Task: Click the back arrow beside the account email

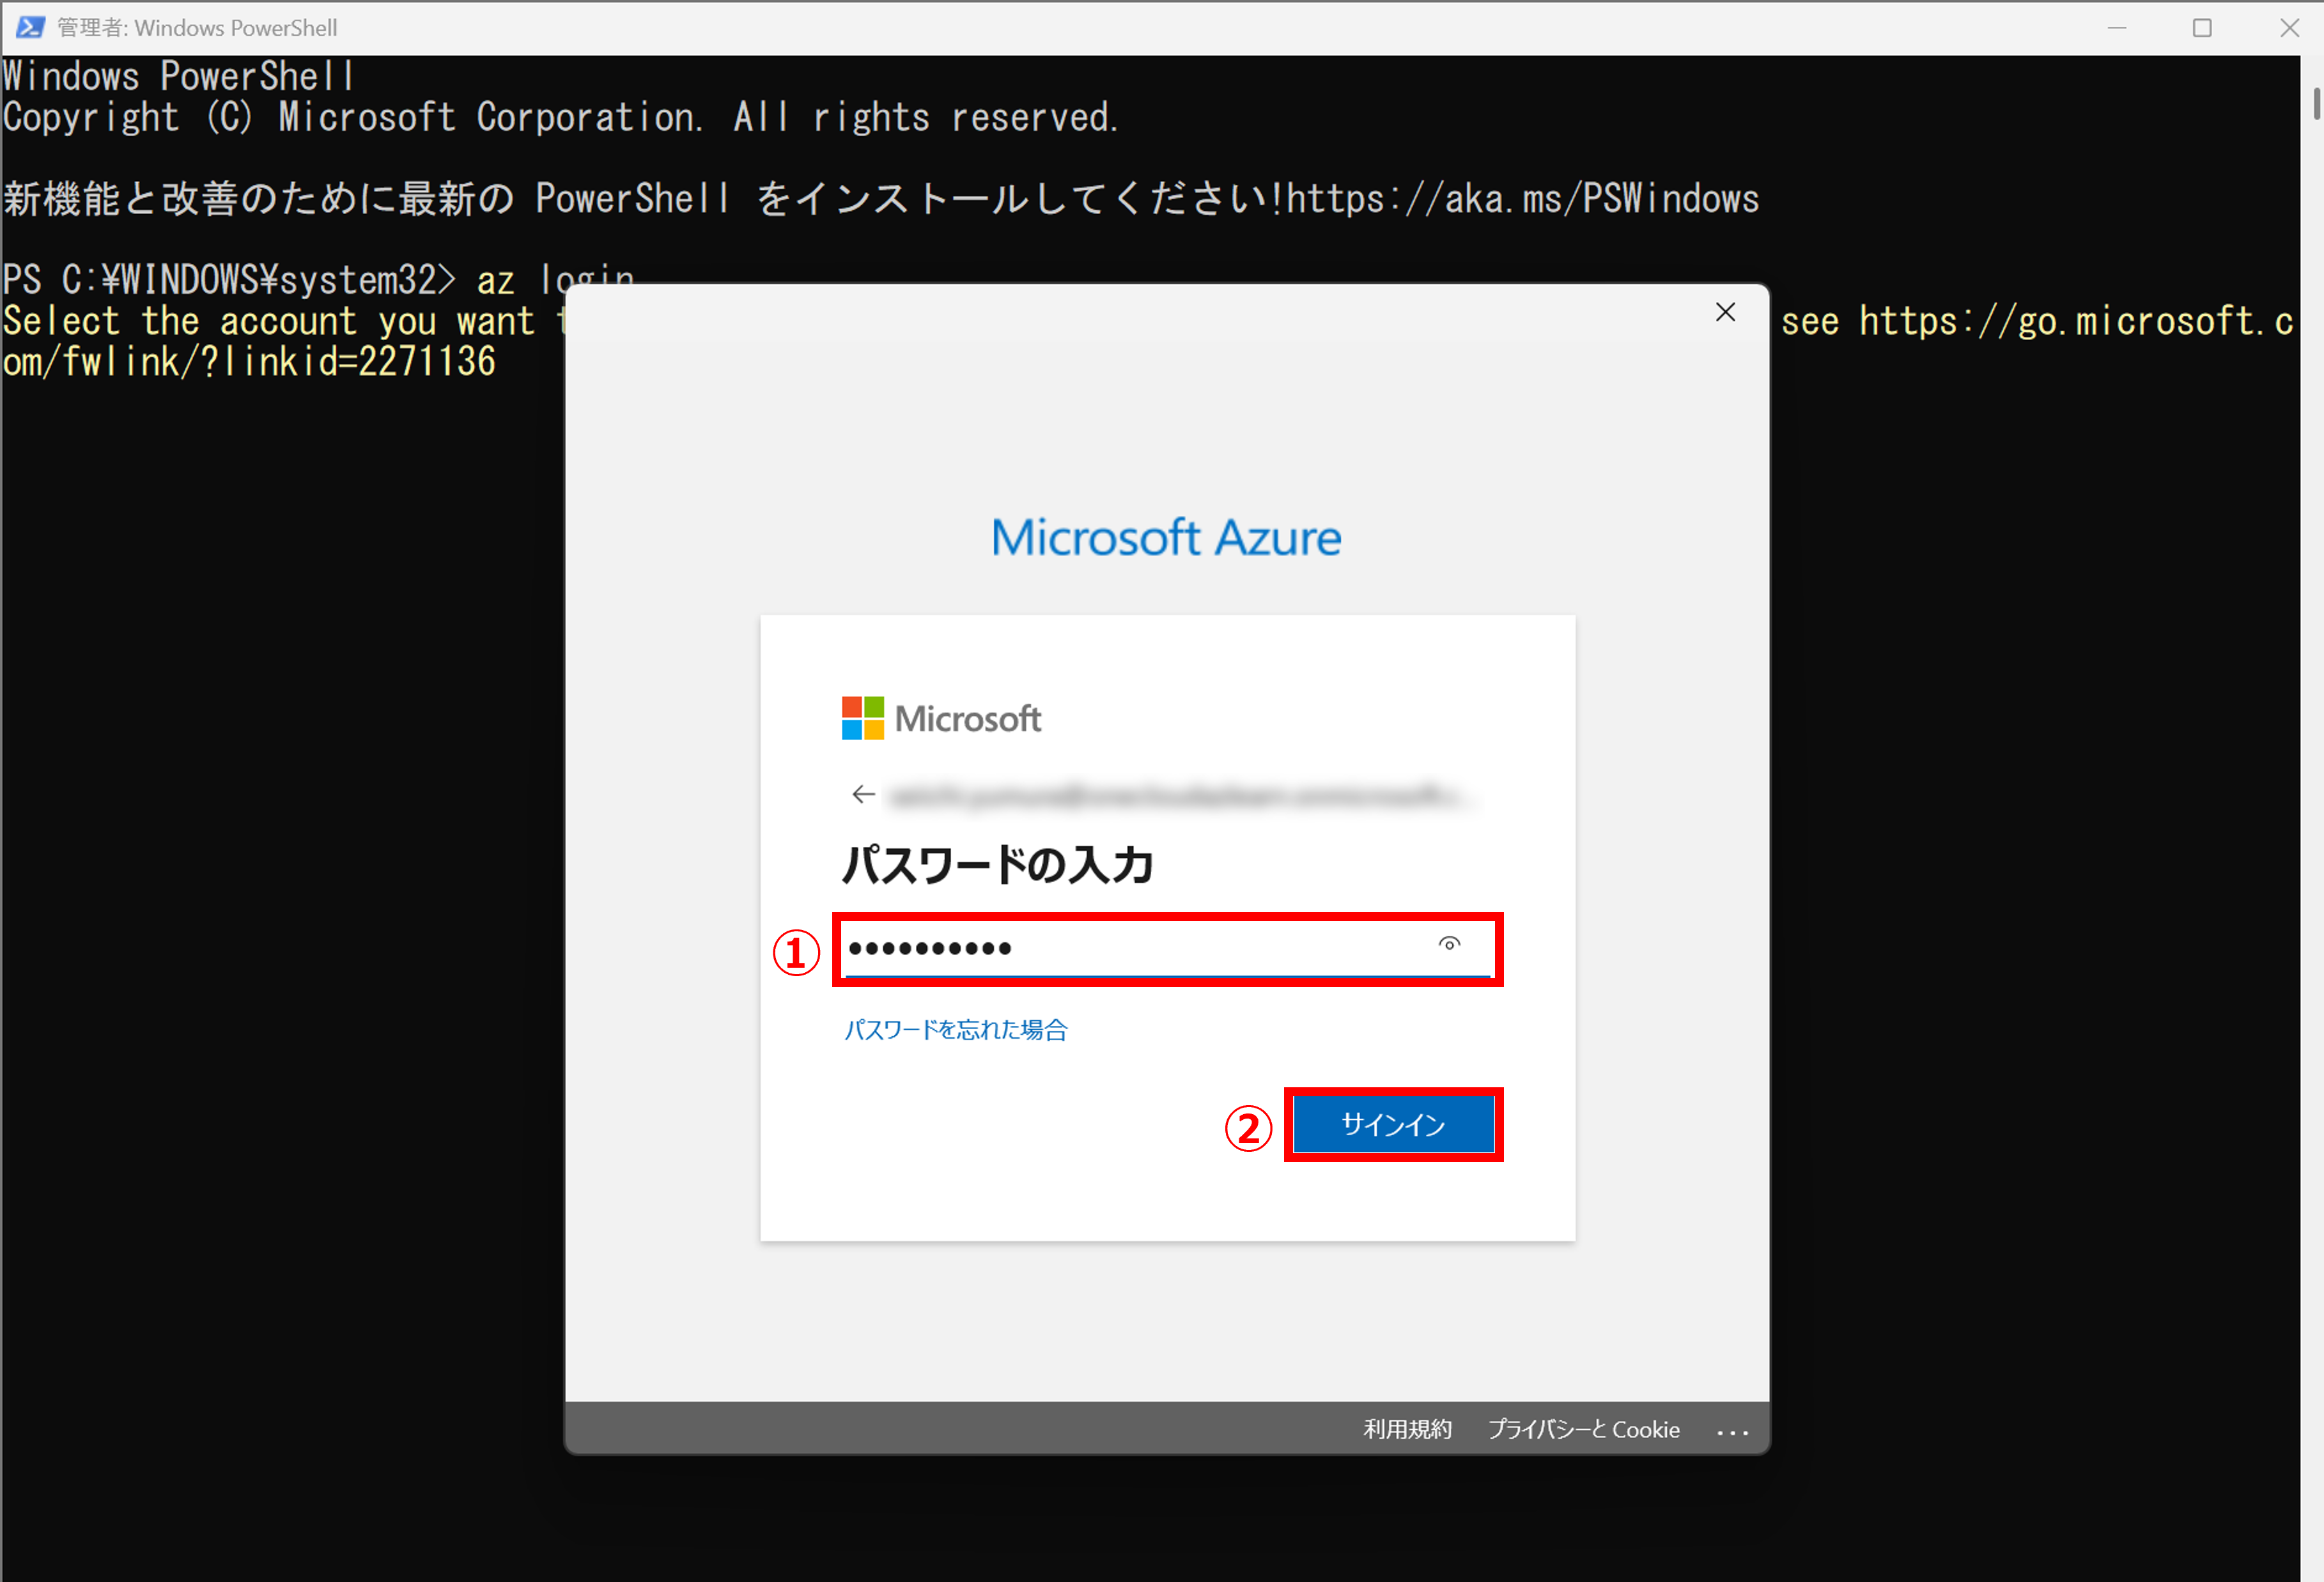Action: (863, 794)
